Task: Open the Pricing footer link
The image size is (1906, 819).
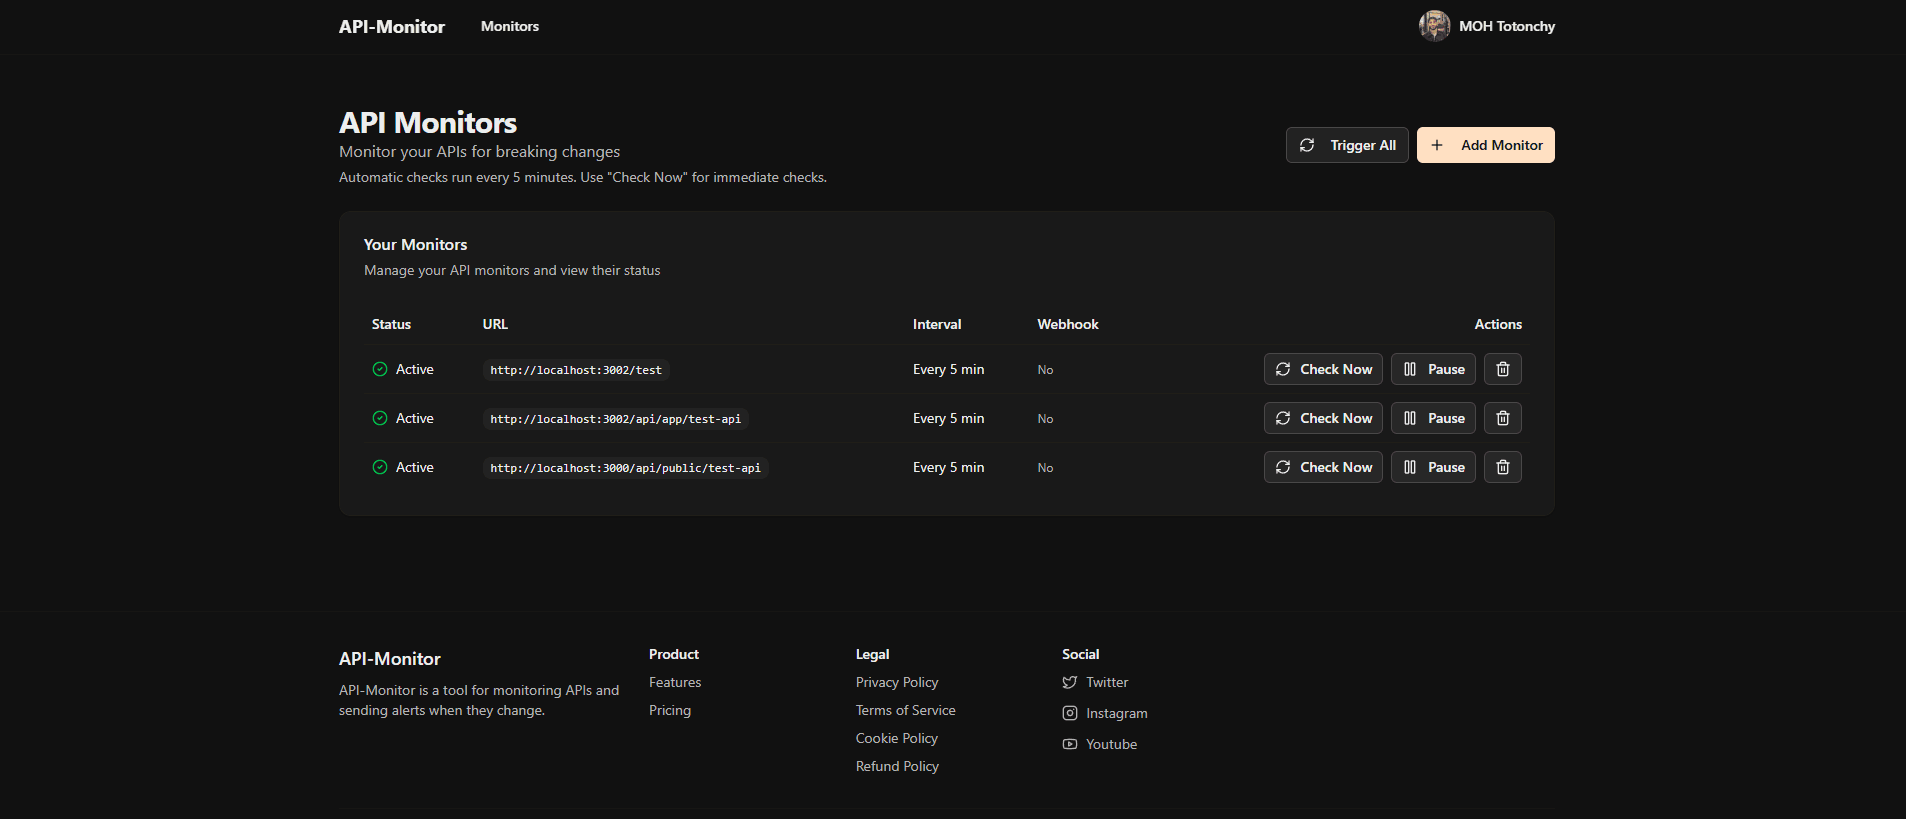Action: [670, 710]
